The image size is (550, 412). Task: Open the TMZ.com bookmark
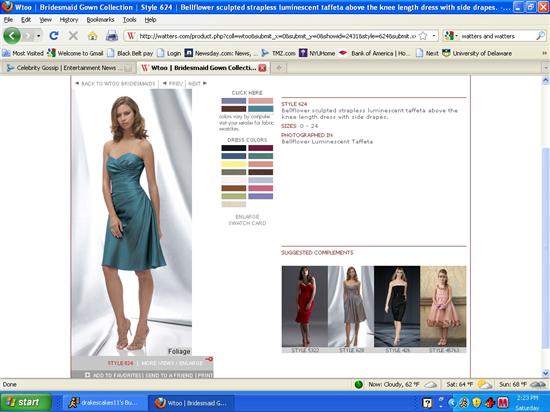279,53
